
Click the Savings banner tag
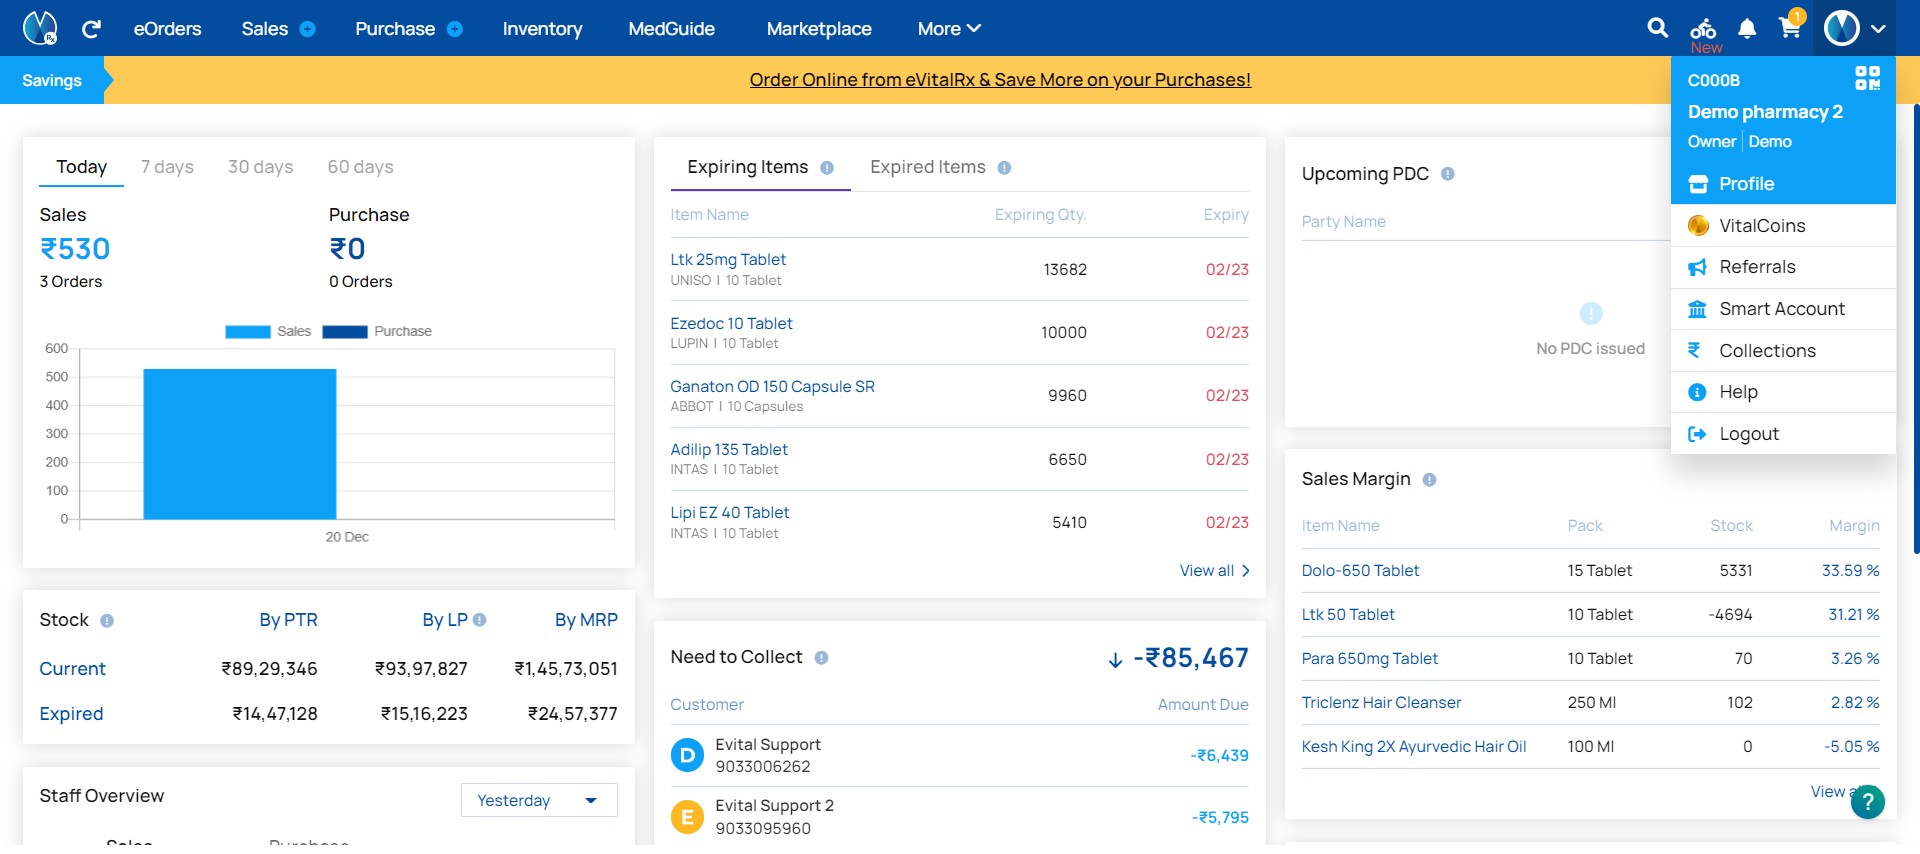[x=52, y=80]
